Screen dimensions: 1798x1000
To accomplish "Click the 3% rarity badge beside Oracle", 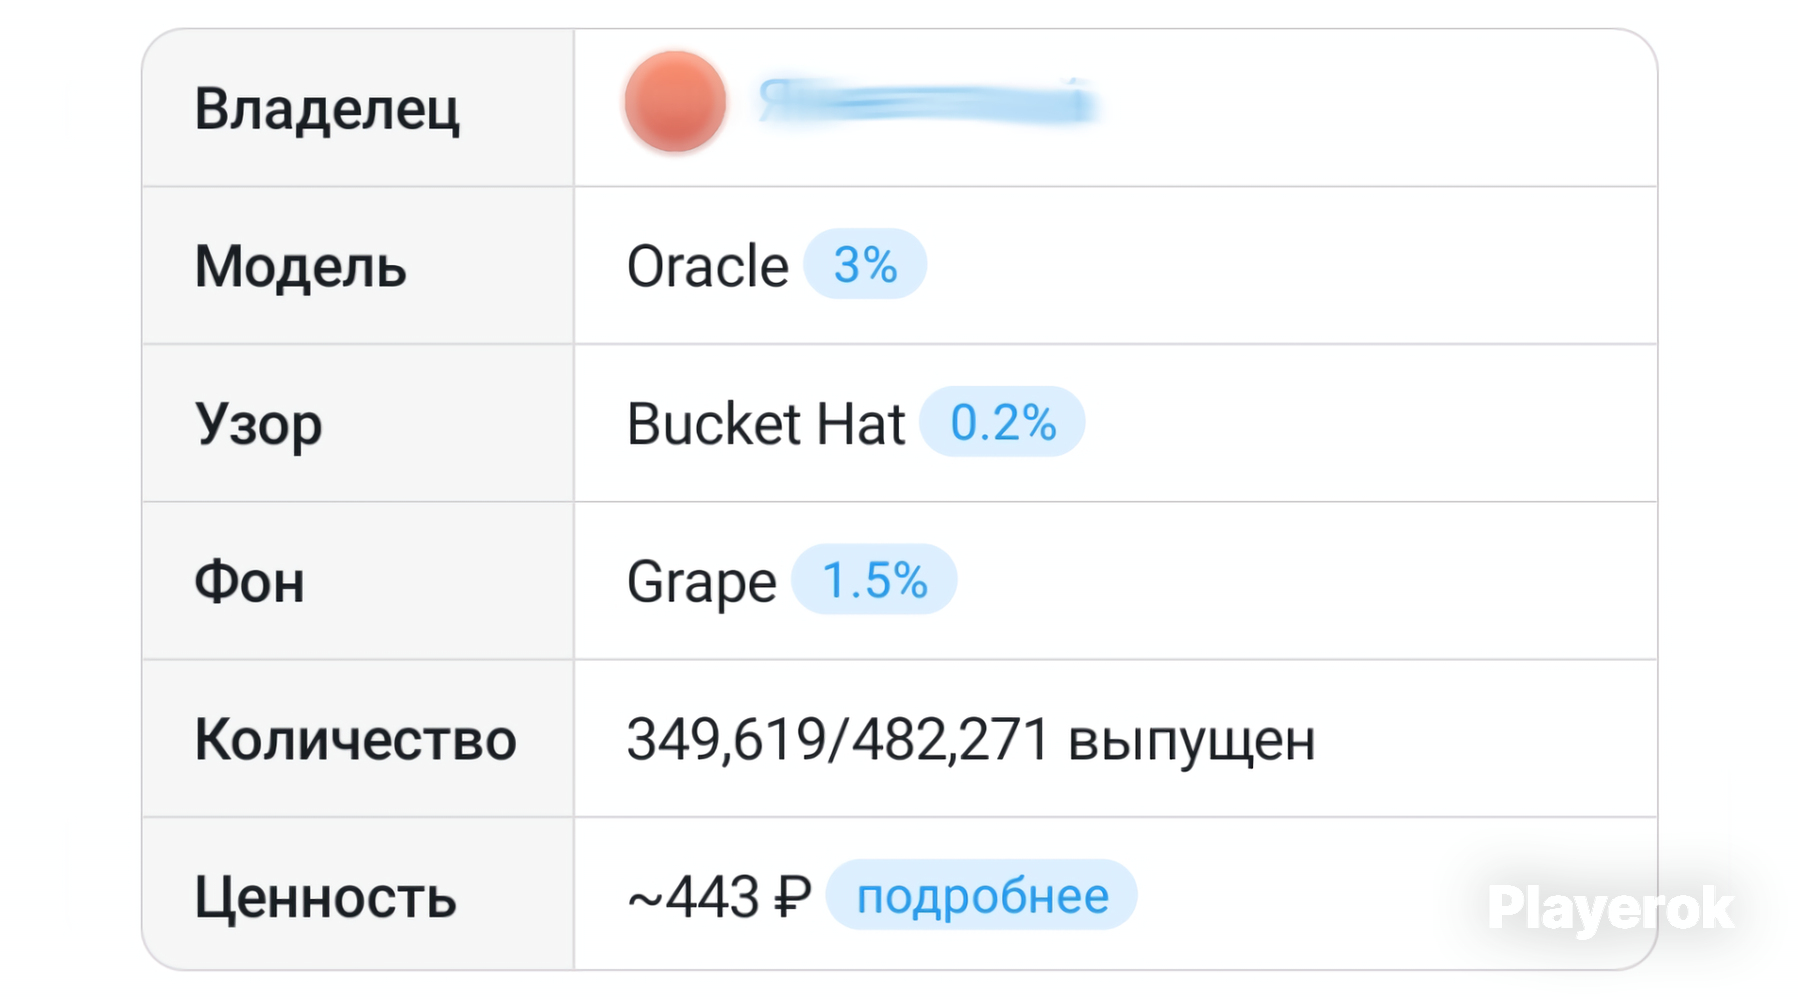I will pos(865,265).
